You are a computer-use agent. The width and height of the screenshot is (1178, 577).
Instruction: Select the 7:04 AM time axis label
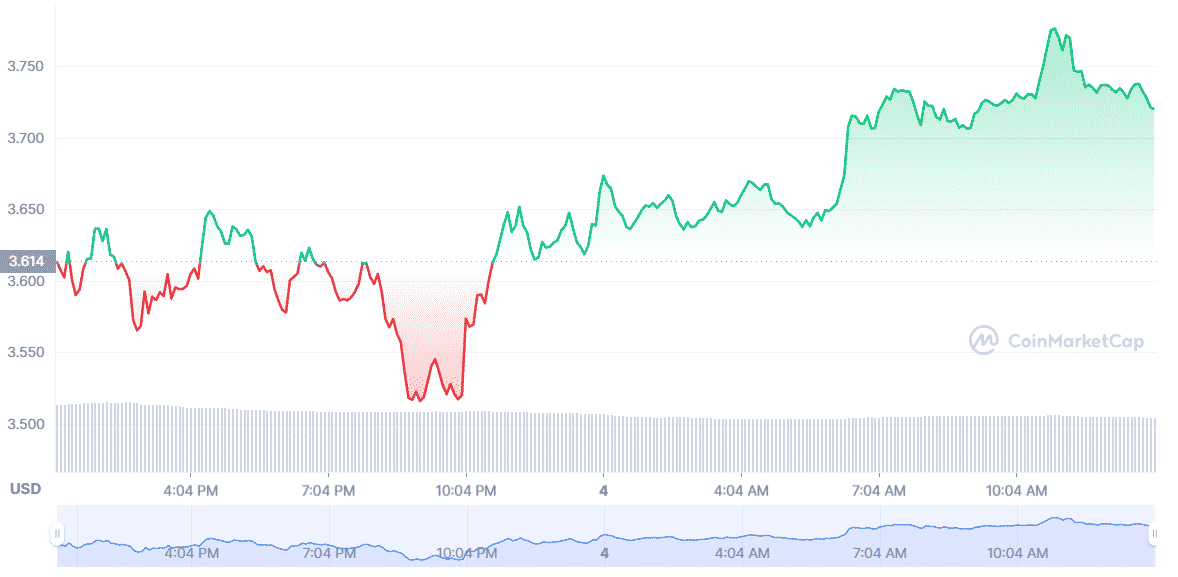click(879, 491)
